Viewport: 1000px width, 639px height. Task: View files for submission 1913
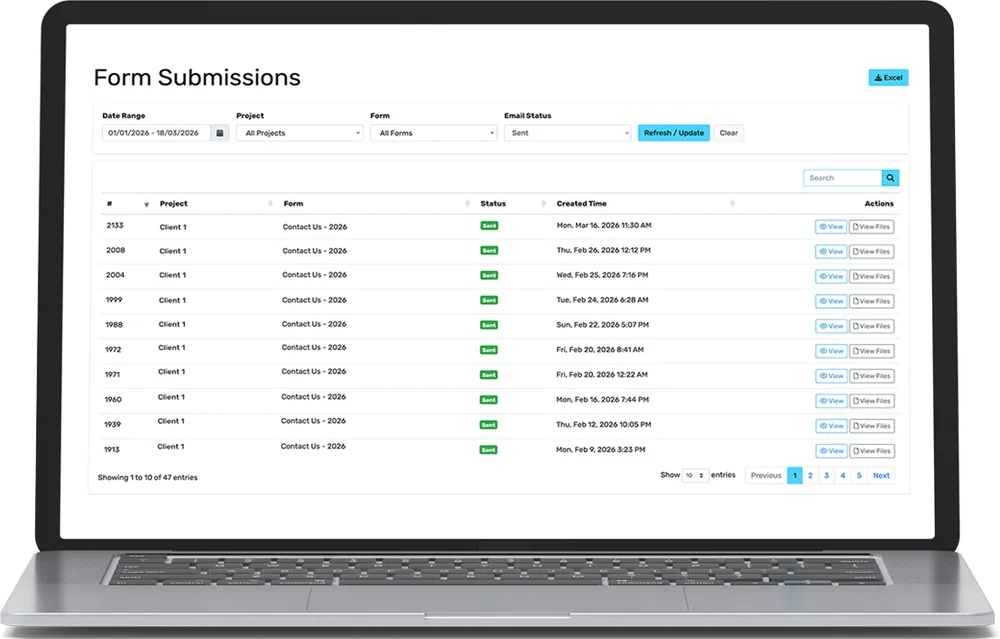[x=871, y=451]
